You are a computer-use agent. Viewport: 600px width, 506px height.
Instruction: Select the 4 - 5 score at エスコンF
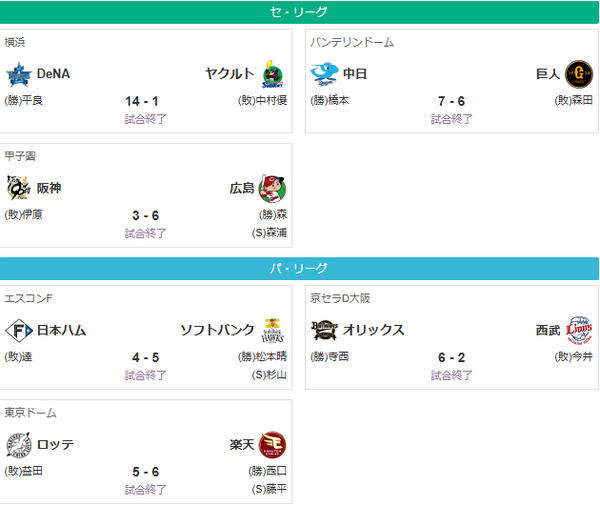coord(145,357)
